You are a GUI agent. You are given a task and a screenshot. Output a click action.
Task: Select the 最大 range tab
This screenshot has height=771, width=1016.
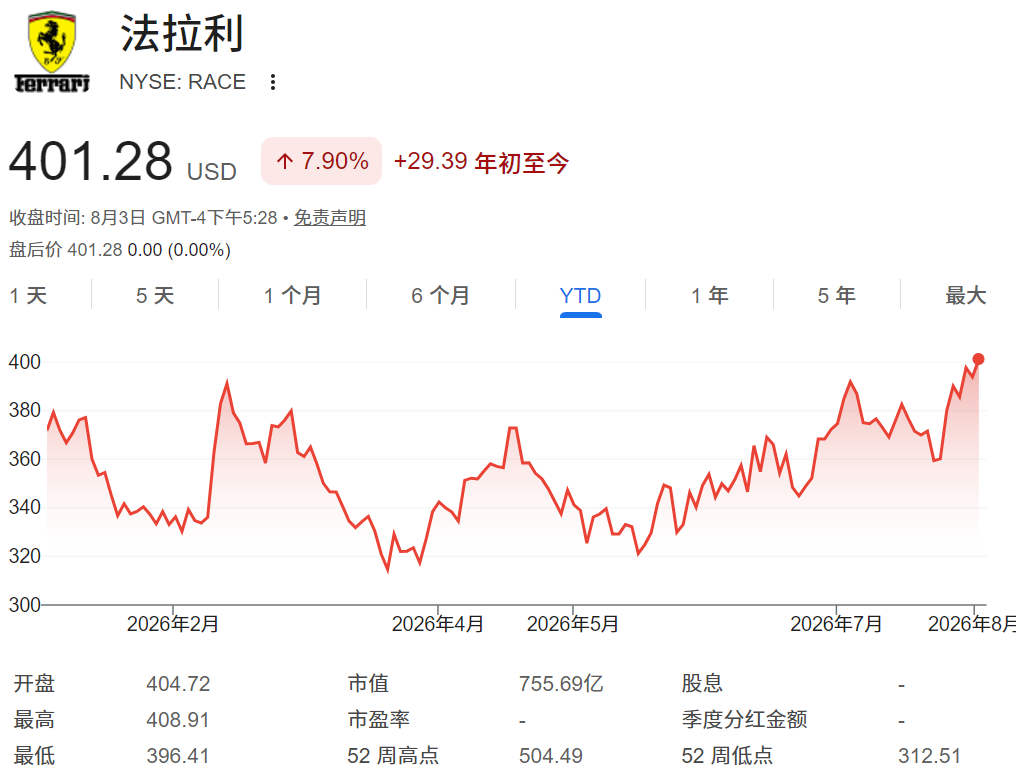965,295
